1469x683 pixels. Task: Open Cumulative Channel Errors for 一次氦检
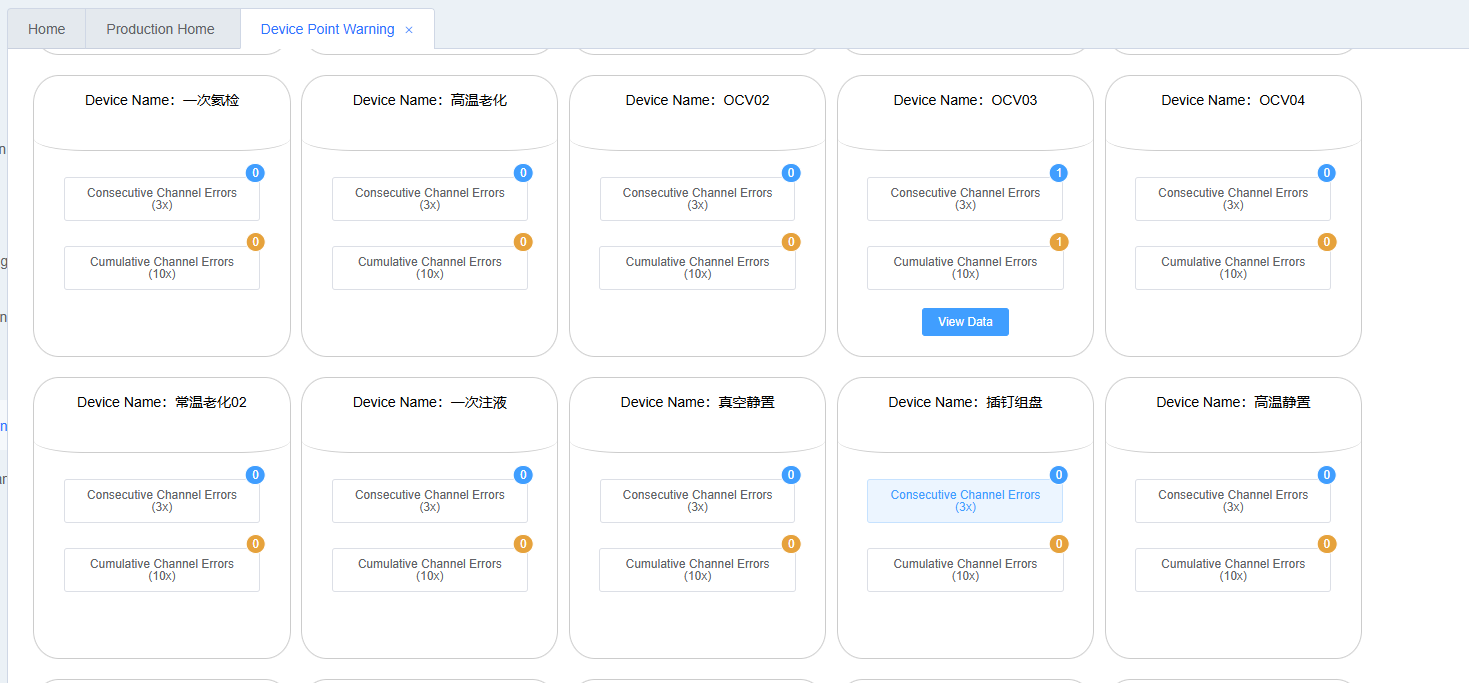(x=162, y=268)
